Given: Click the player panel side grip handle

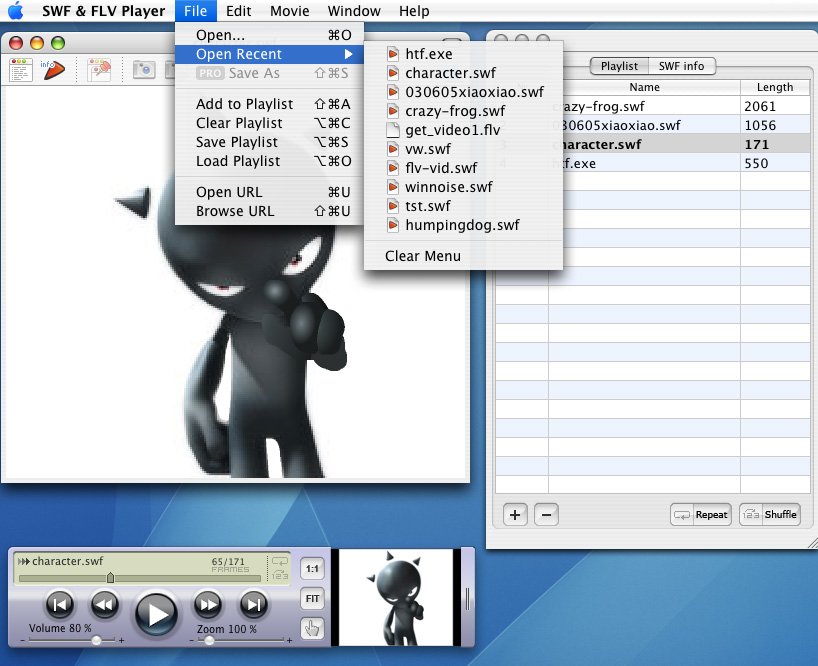Looking at the screenshot, I should (x=467, y=598).
